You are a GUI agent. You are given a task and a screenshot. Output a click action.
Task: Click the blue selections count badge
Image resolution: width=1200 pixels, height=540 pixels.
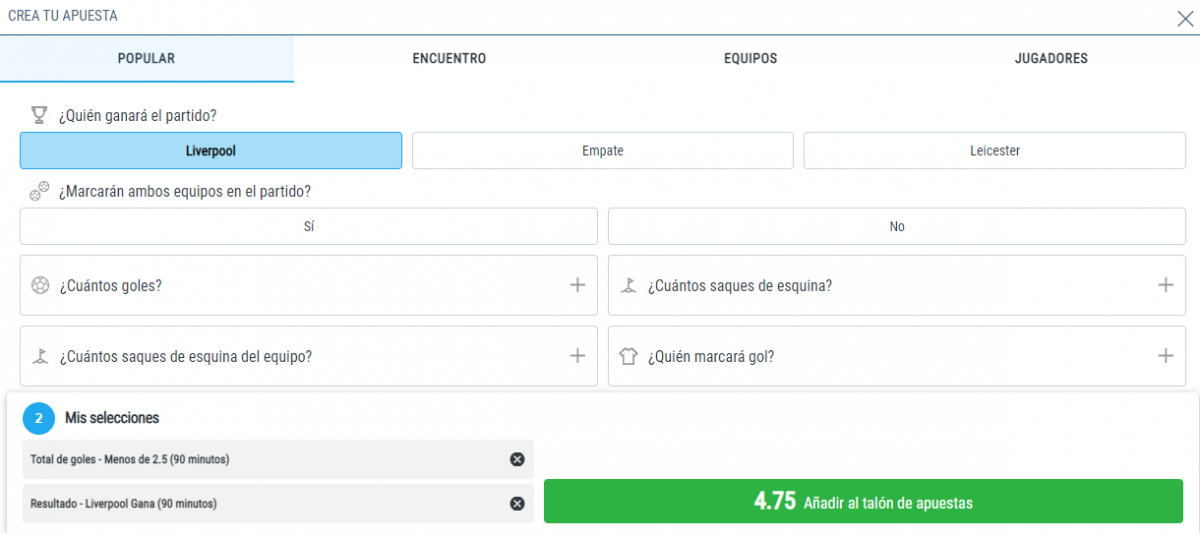point(39,418)
